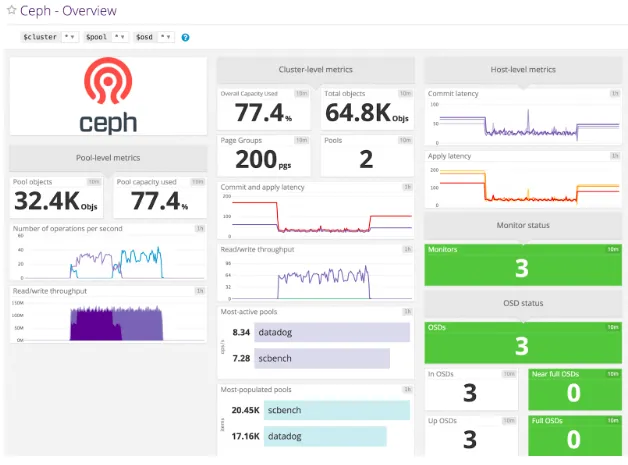
Task: Click the OSD status header
Action: coord(523,303)
